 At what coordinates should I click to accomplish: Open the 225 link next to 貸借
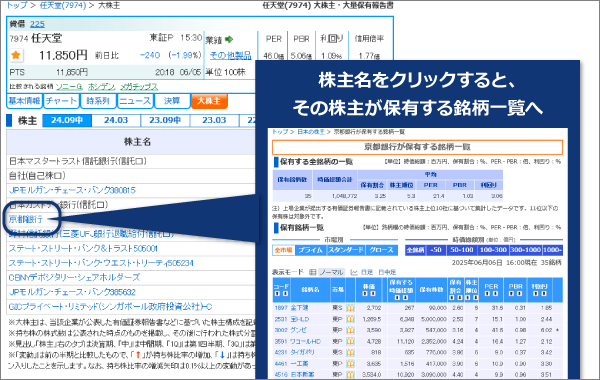click(x=37, y=24)
